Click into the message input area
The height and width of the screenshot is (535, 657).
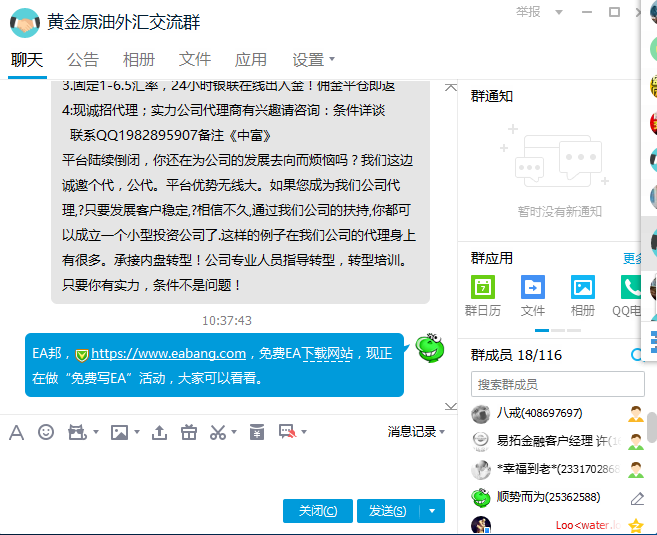(x=226, y=469)
